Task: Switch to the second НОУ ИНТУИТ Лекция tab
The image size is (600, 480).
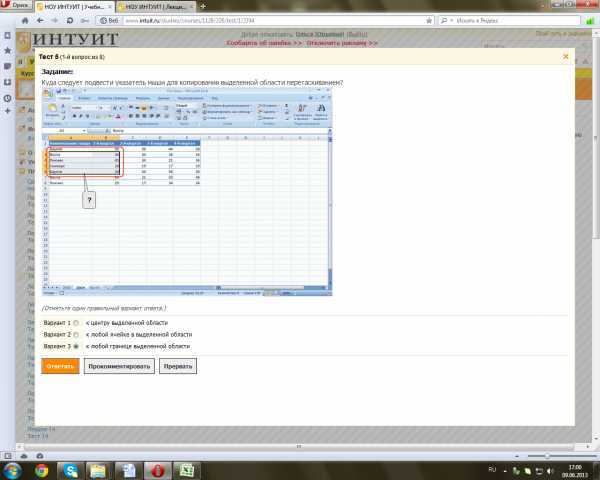Action: [156, 7]
